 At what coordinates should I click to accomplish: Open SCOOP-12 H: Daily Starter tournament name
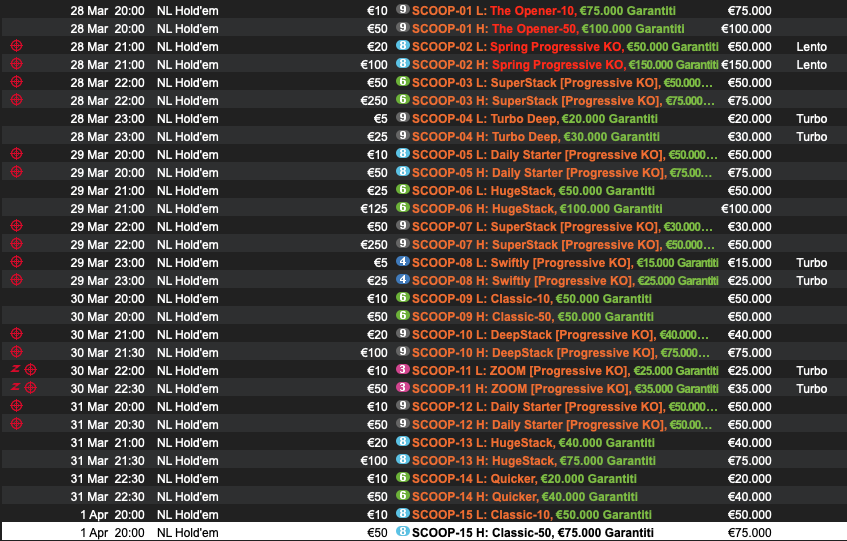coord(562,425)
